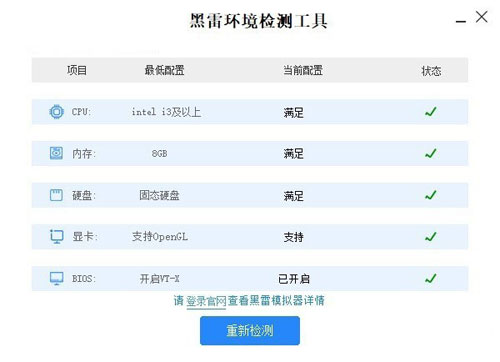This screenshot has height=362, width=500.
Task: Click the 状态 column header
Action: 431,71
